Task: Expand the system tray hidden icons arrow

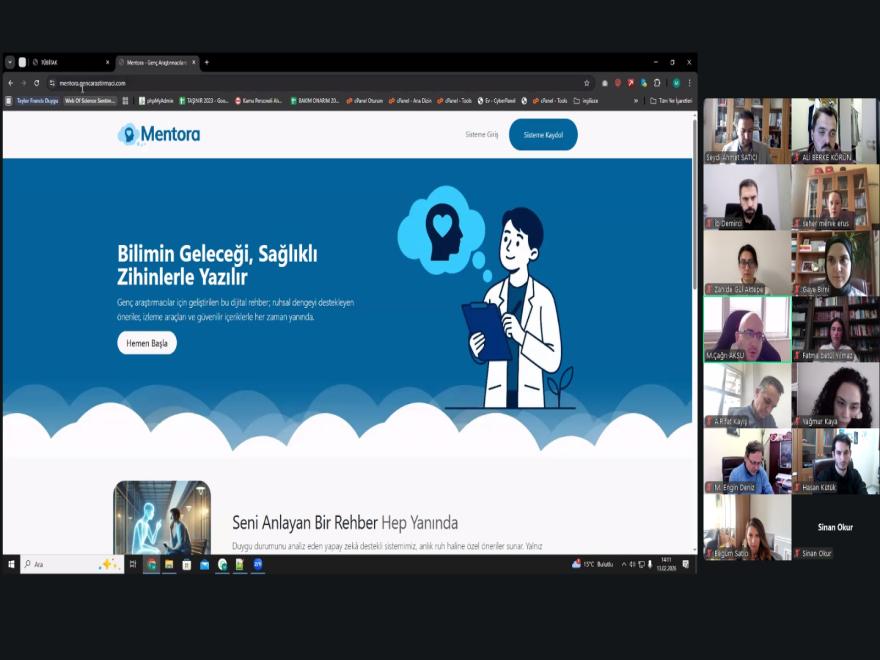Action: 623,564
